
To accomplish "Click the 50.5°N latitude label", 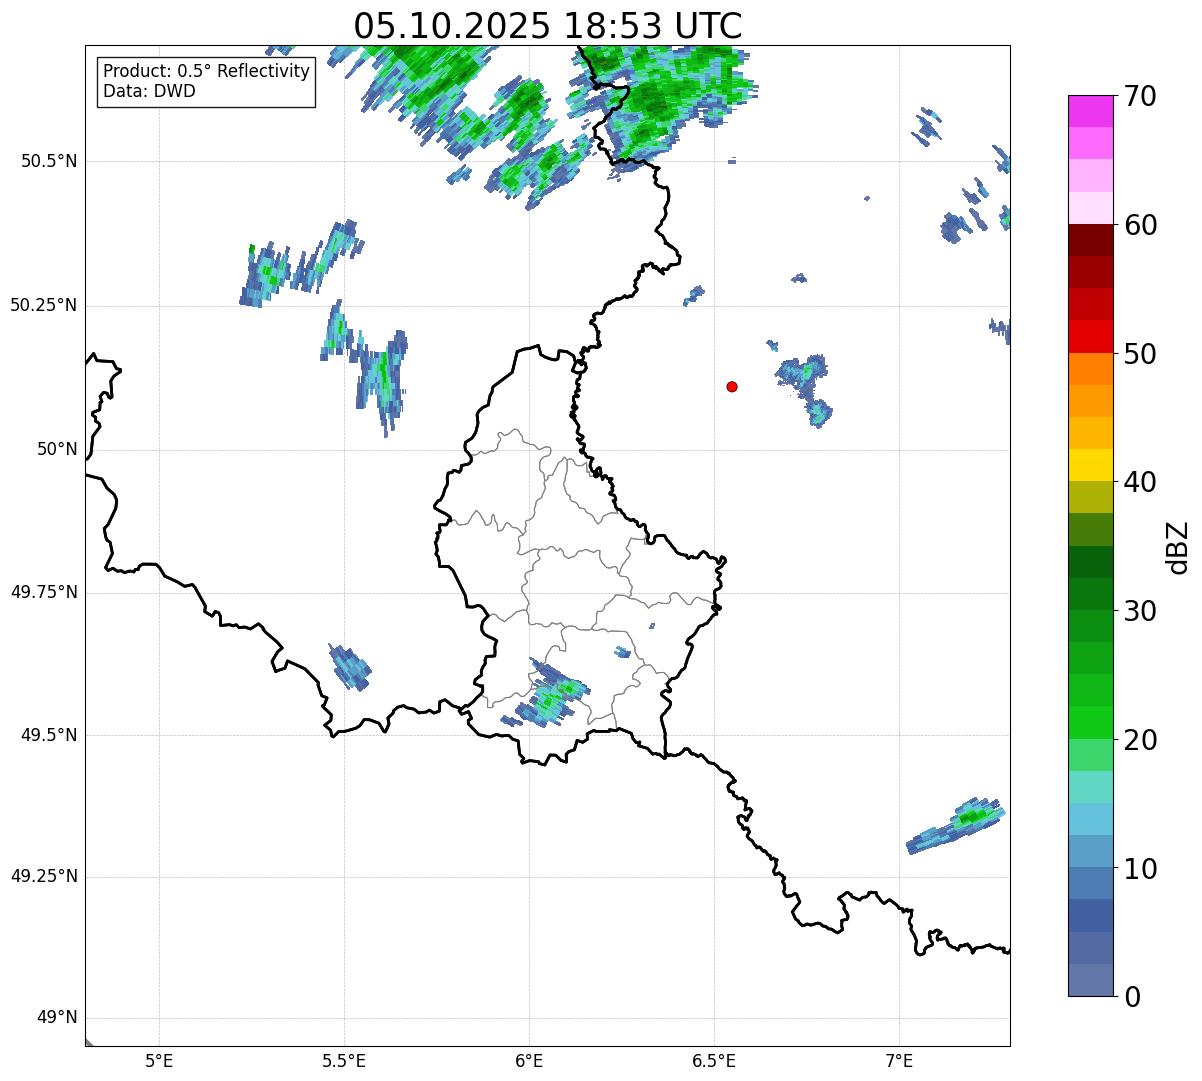I will click(49, 161).
